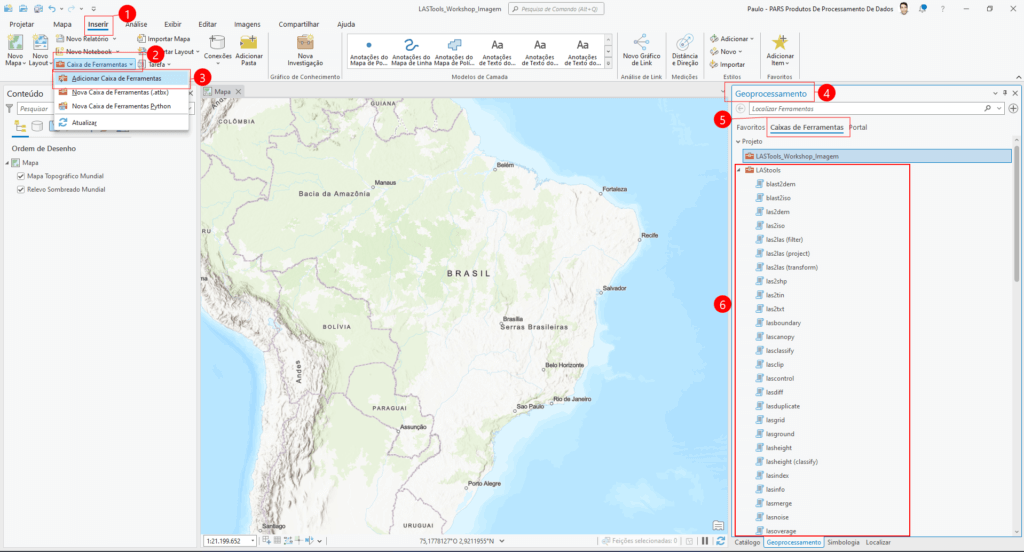Toggle Mapa Topográfico Mundial layer visibility
The image size is (1024, 552).
click(x=21, y=176)
